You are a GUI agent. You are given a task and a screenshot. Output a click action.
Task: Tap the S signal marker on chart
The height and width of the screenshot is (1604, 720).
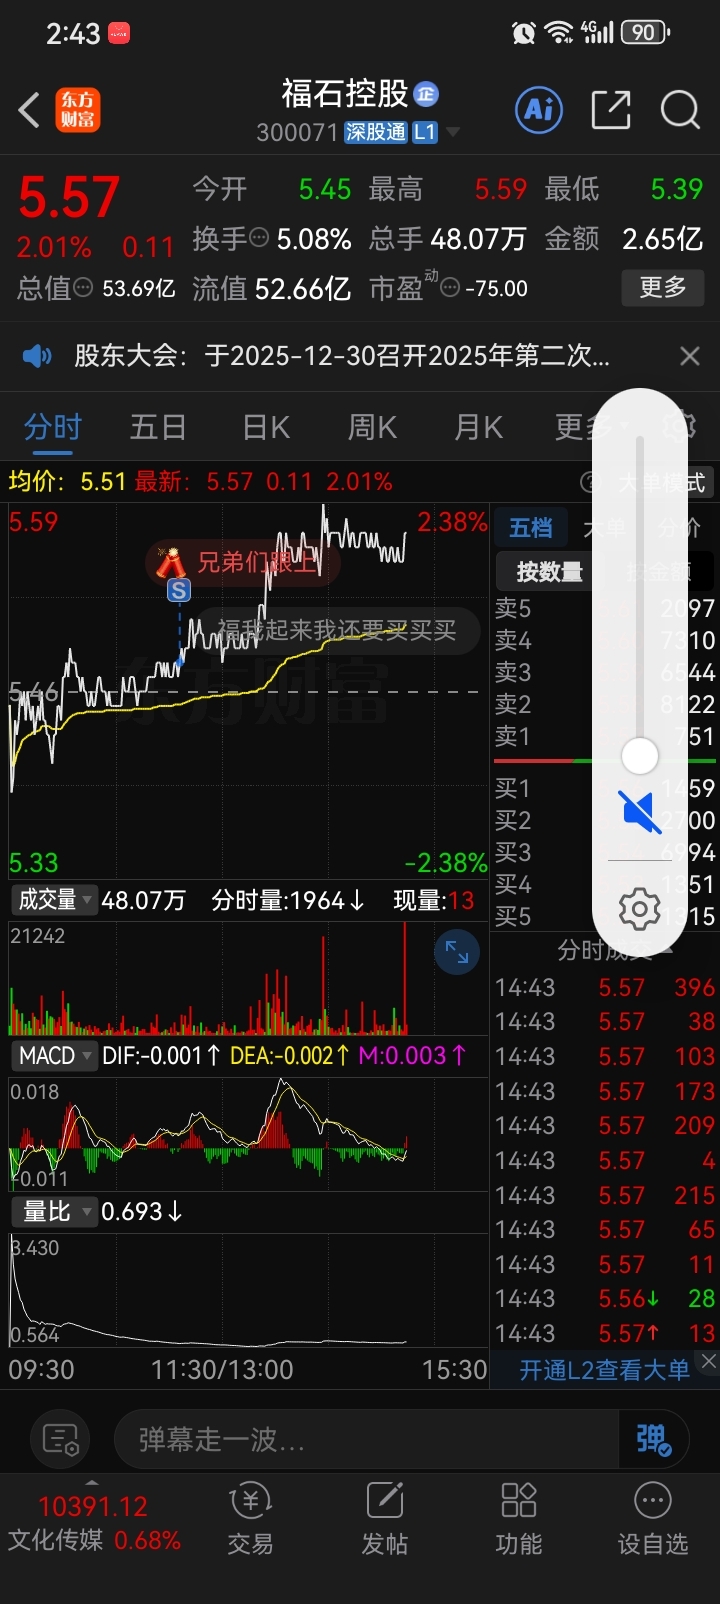178,590
